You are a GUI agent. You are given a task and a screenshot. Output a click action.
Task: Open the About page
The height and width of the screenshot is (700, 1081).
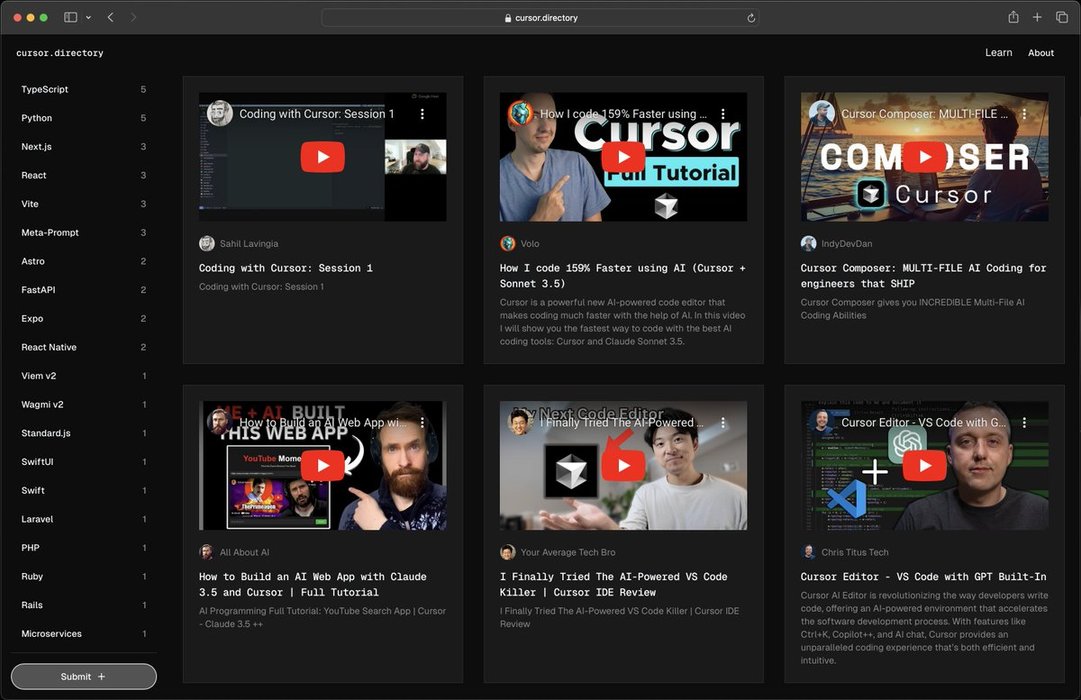[1041, 53]
